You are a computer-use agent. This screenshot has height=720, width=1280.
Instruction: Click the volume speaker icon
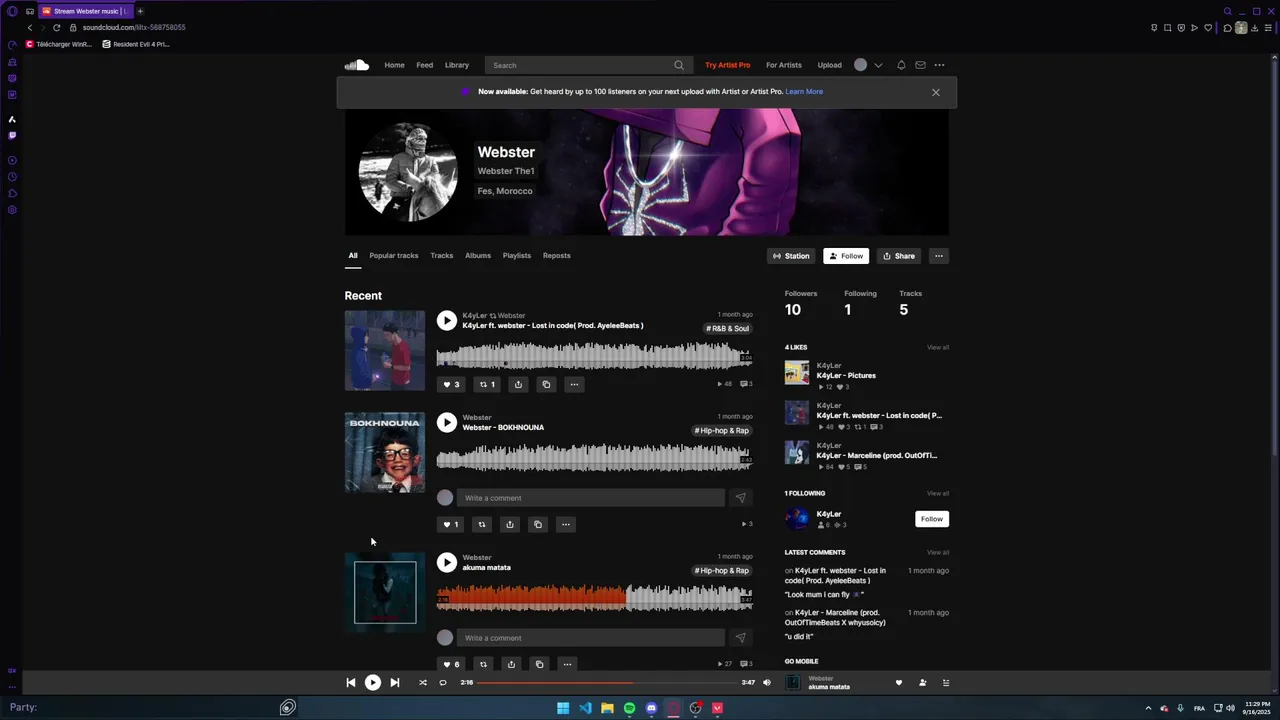click(x=767, y=683)
